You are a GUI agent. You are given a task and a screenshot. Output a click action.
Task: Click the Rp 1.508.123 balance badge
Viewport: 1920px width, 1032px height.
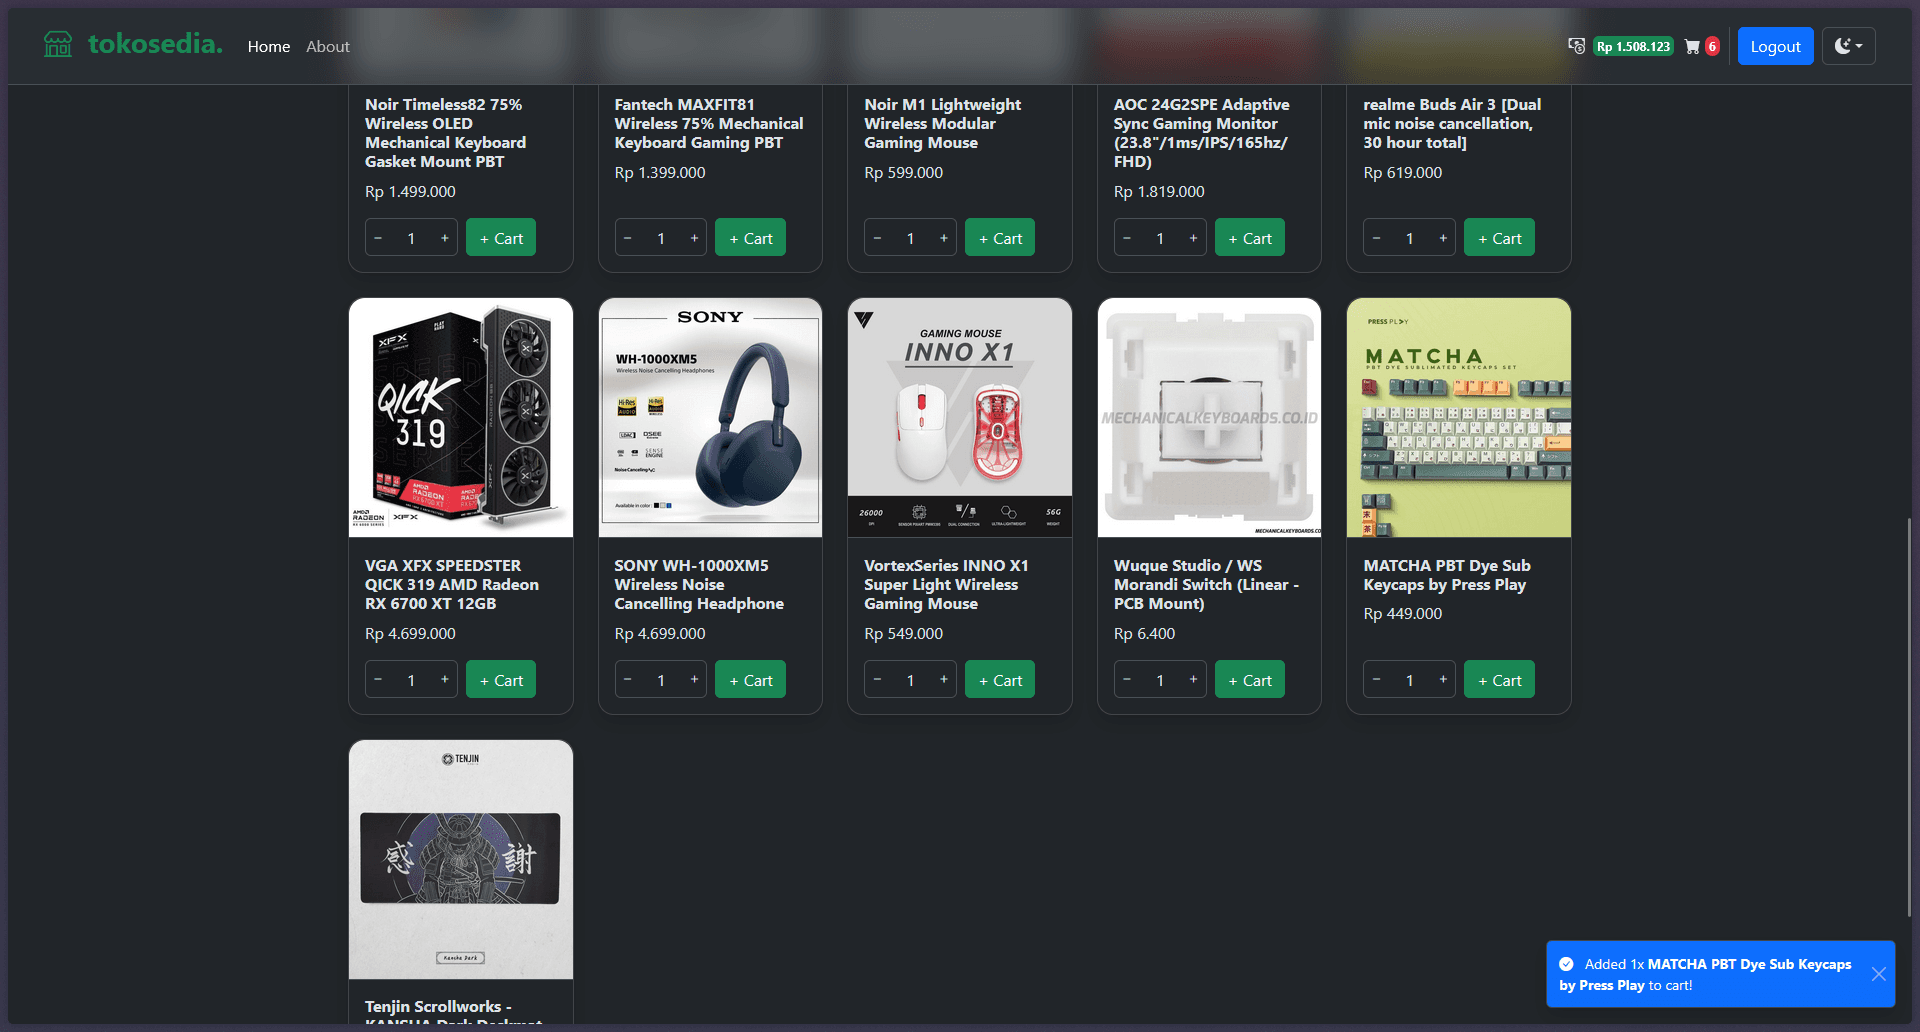[x=1633, y=47]
